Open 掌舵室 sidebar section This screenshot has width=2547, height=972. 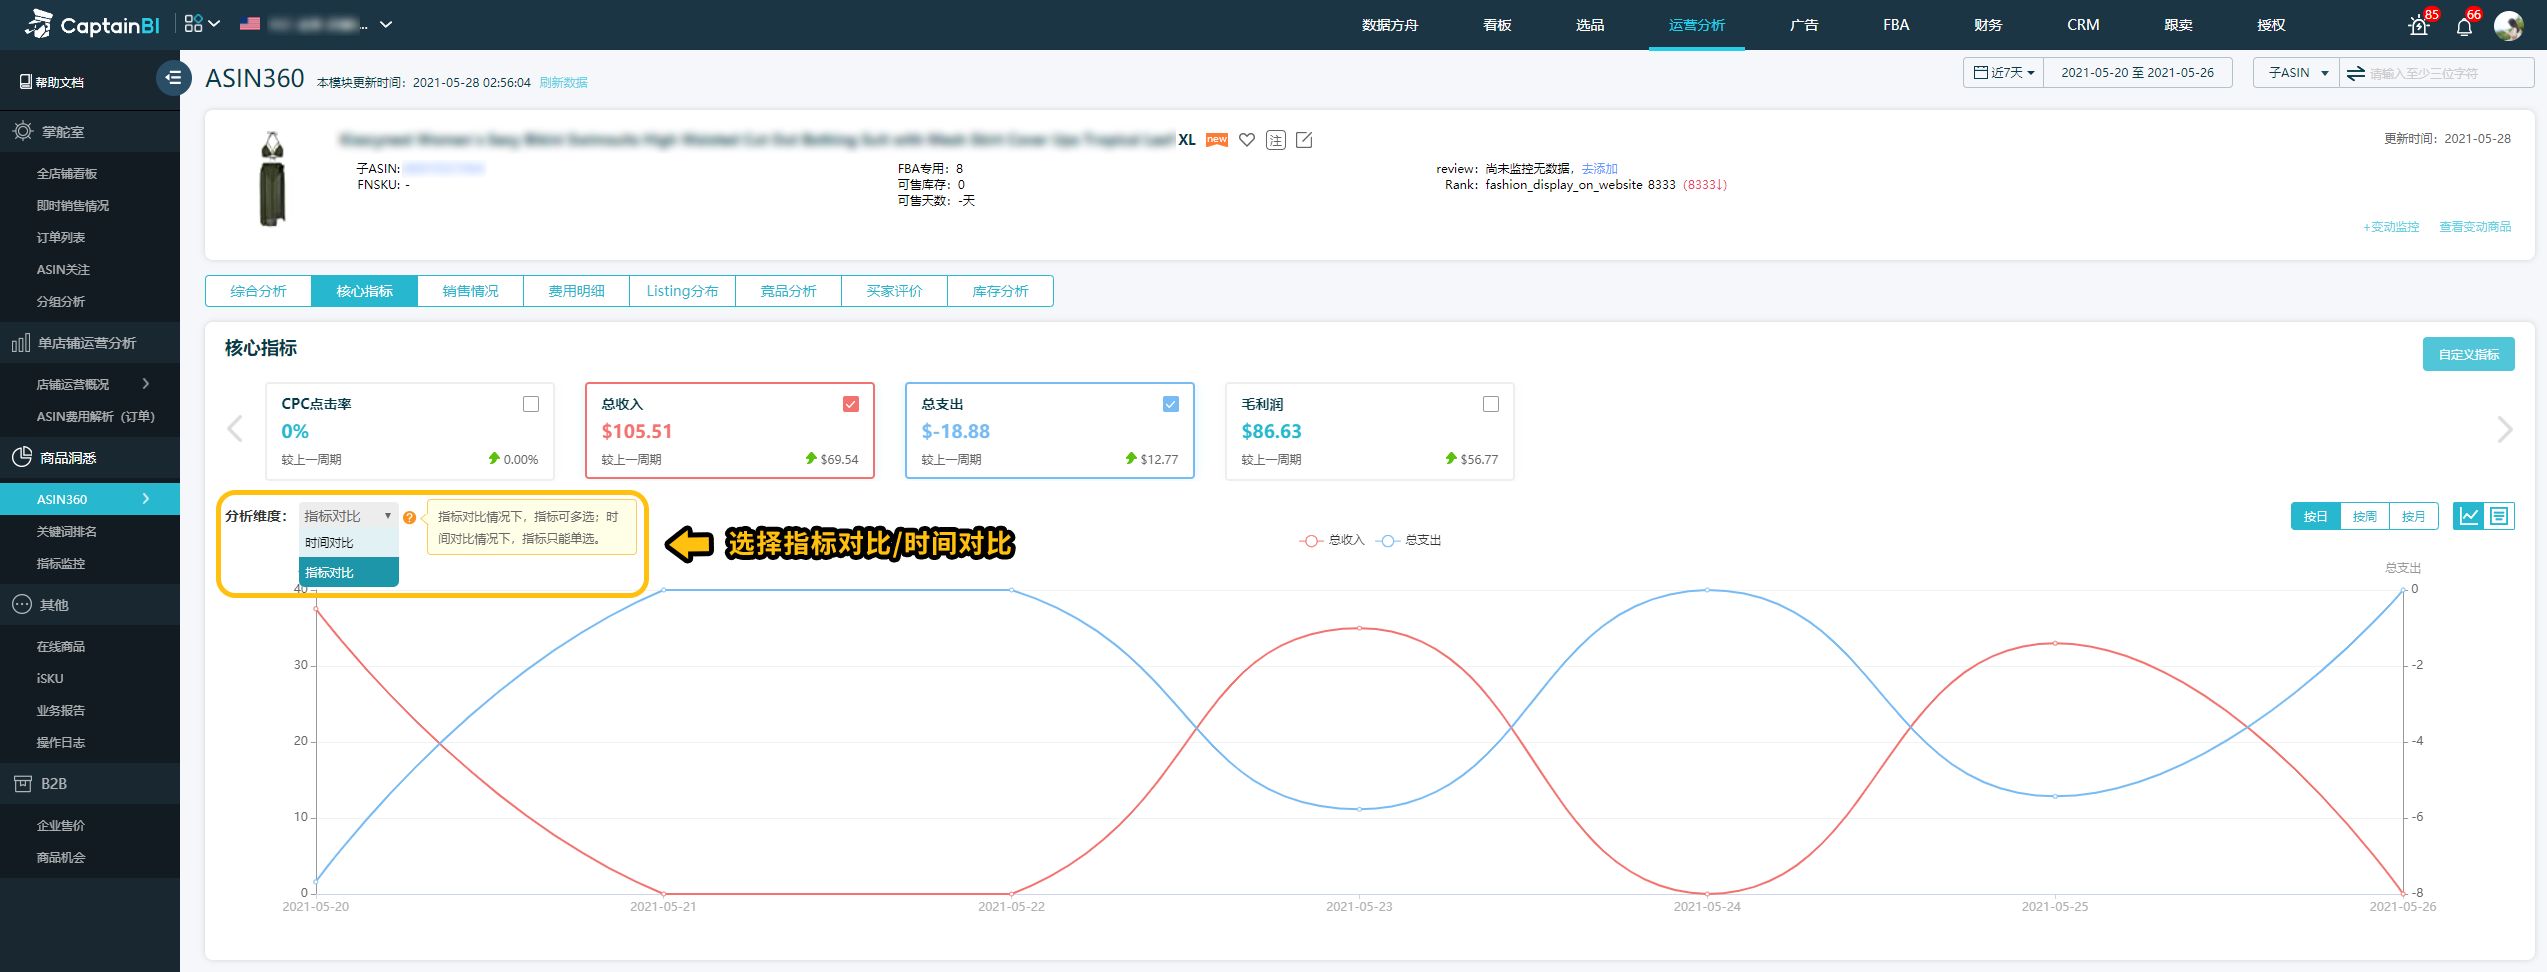point(90,132)
